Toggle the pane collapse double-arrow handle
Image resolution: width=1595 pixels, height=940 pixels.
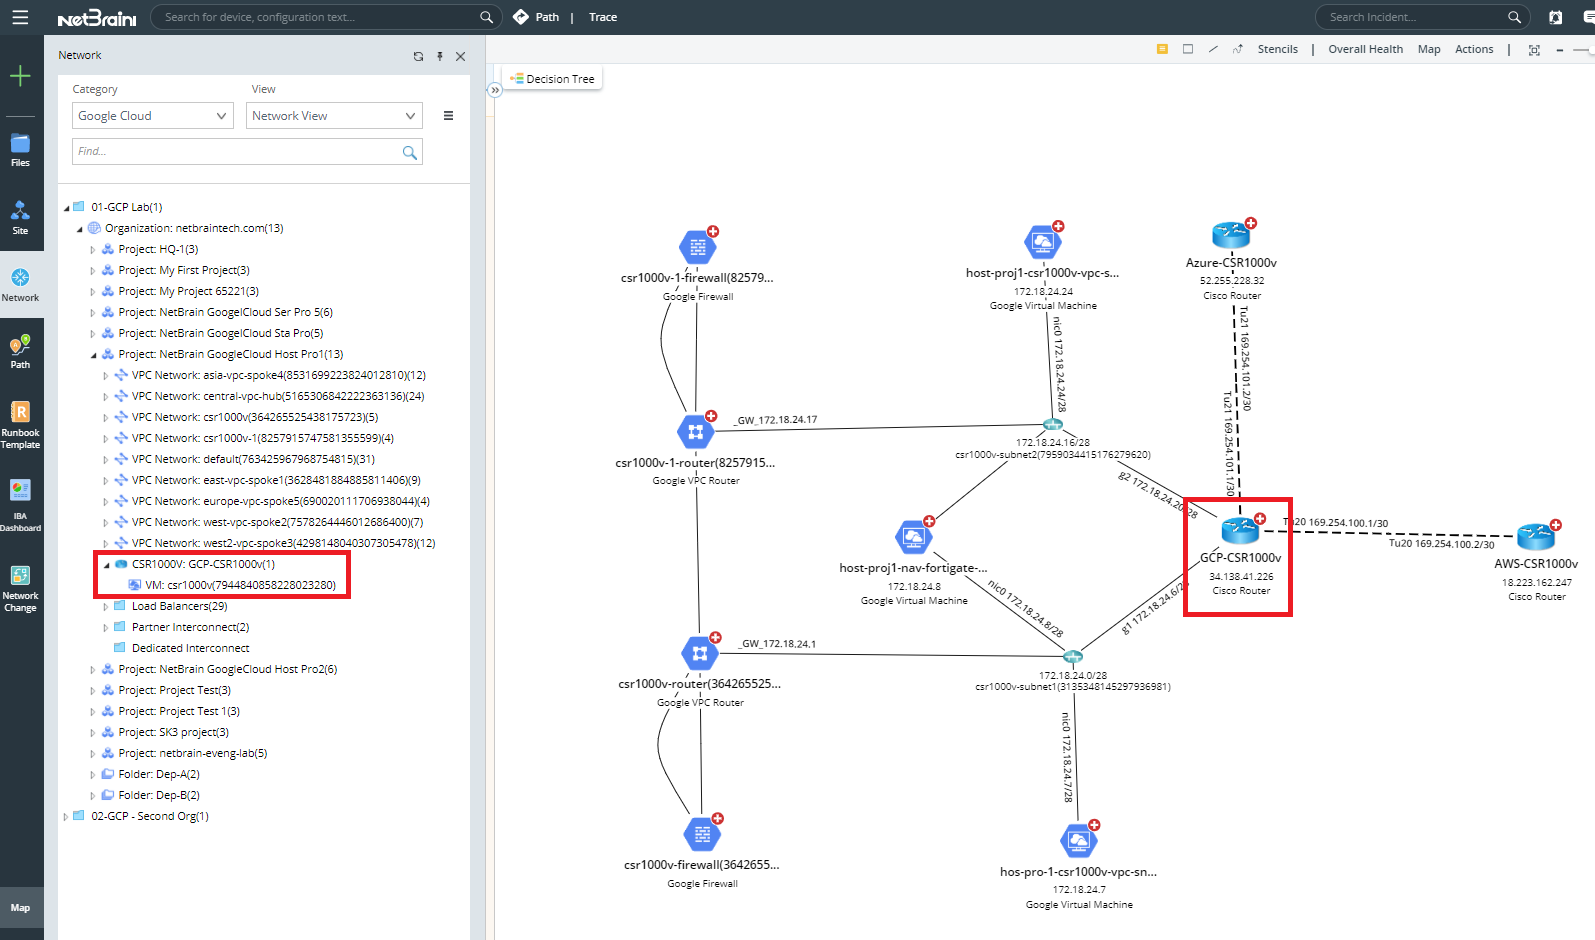[x=494, y=90]
